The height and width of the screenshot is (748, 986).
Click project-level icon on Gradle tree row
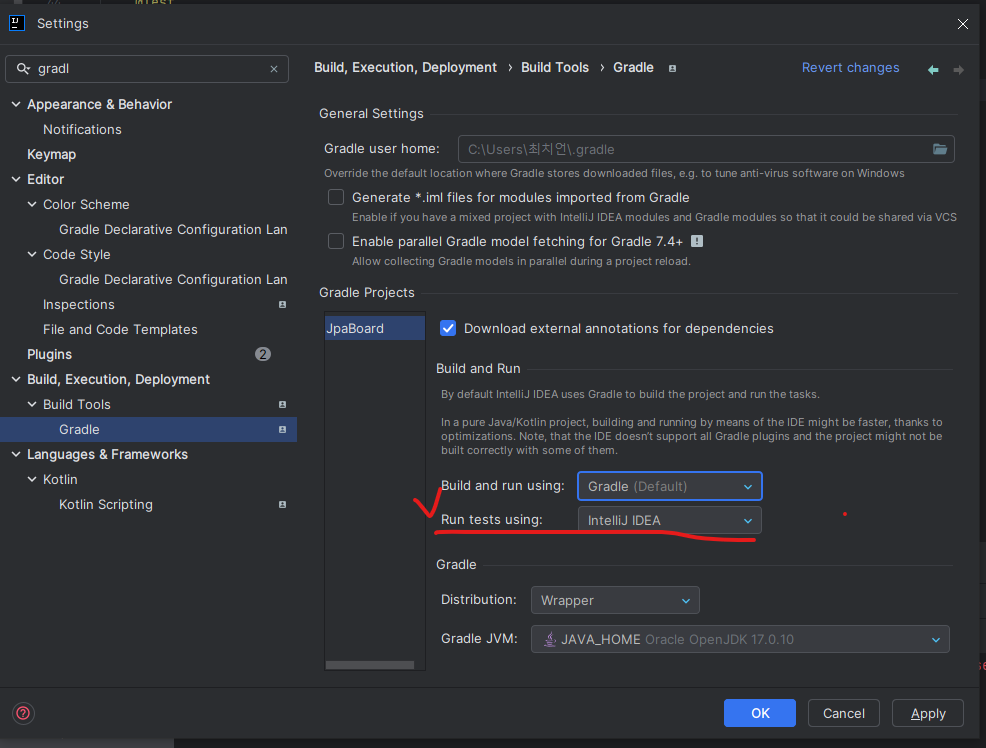coord(282,429)
